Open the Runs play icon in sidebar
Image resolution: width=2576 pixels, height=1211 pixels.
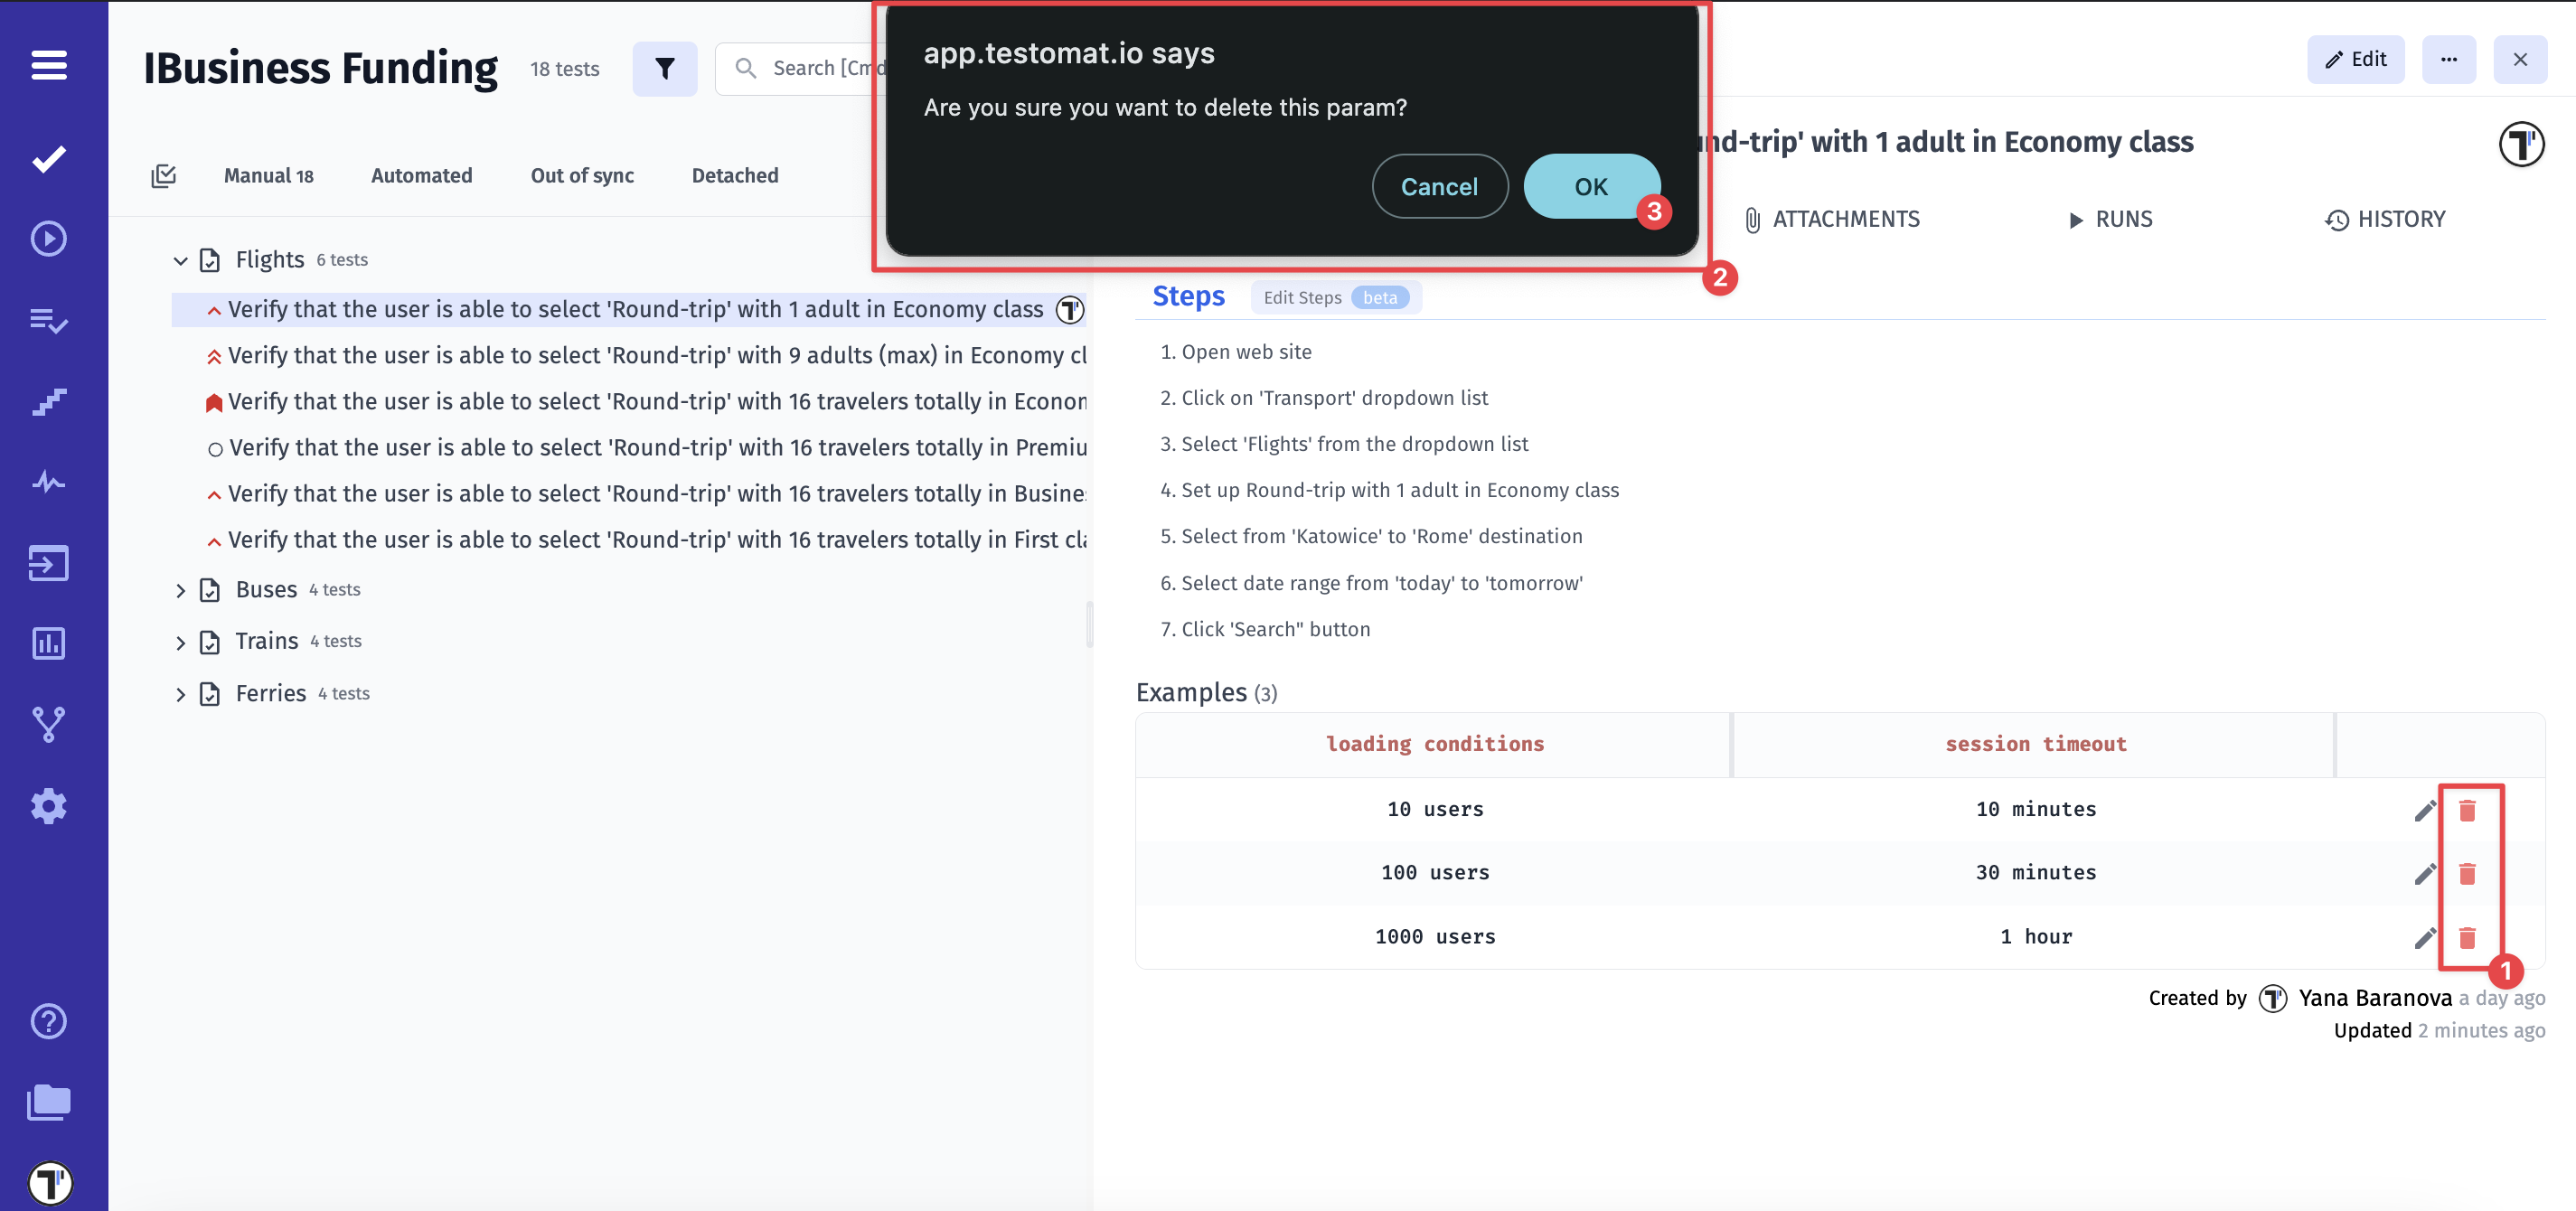[48, 239]
